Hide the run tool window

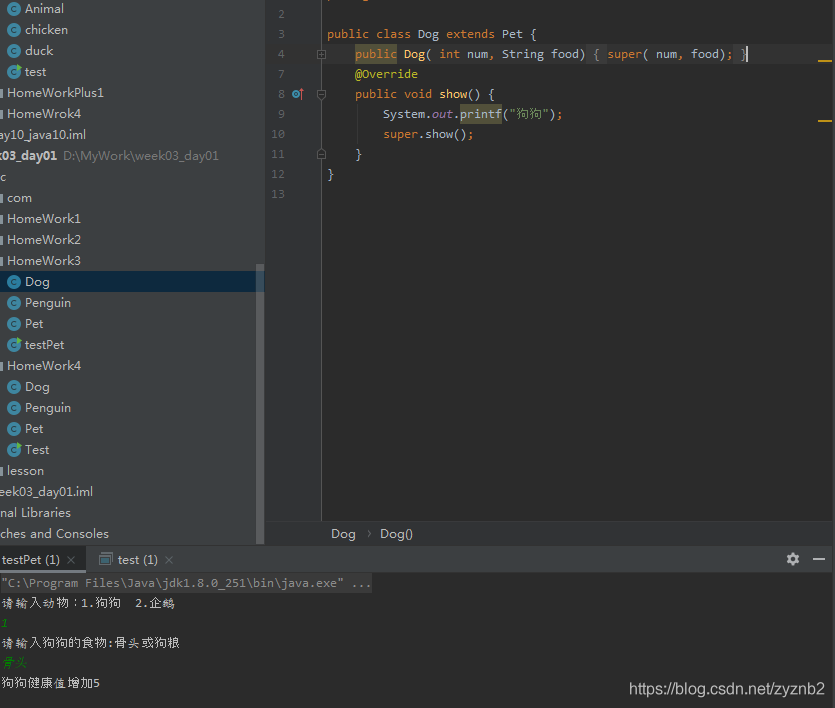click(x=818, y=559)
